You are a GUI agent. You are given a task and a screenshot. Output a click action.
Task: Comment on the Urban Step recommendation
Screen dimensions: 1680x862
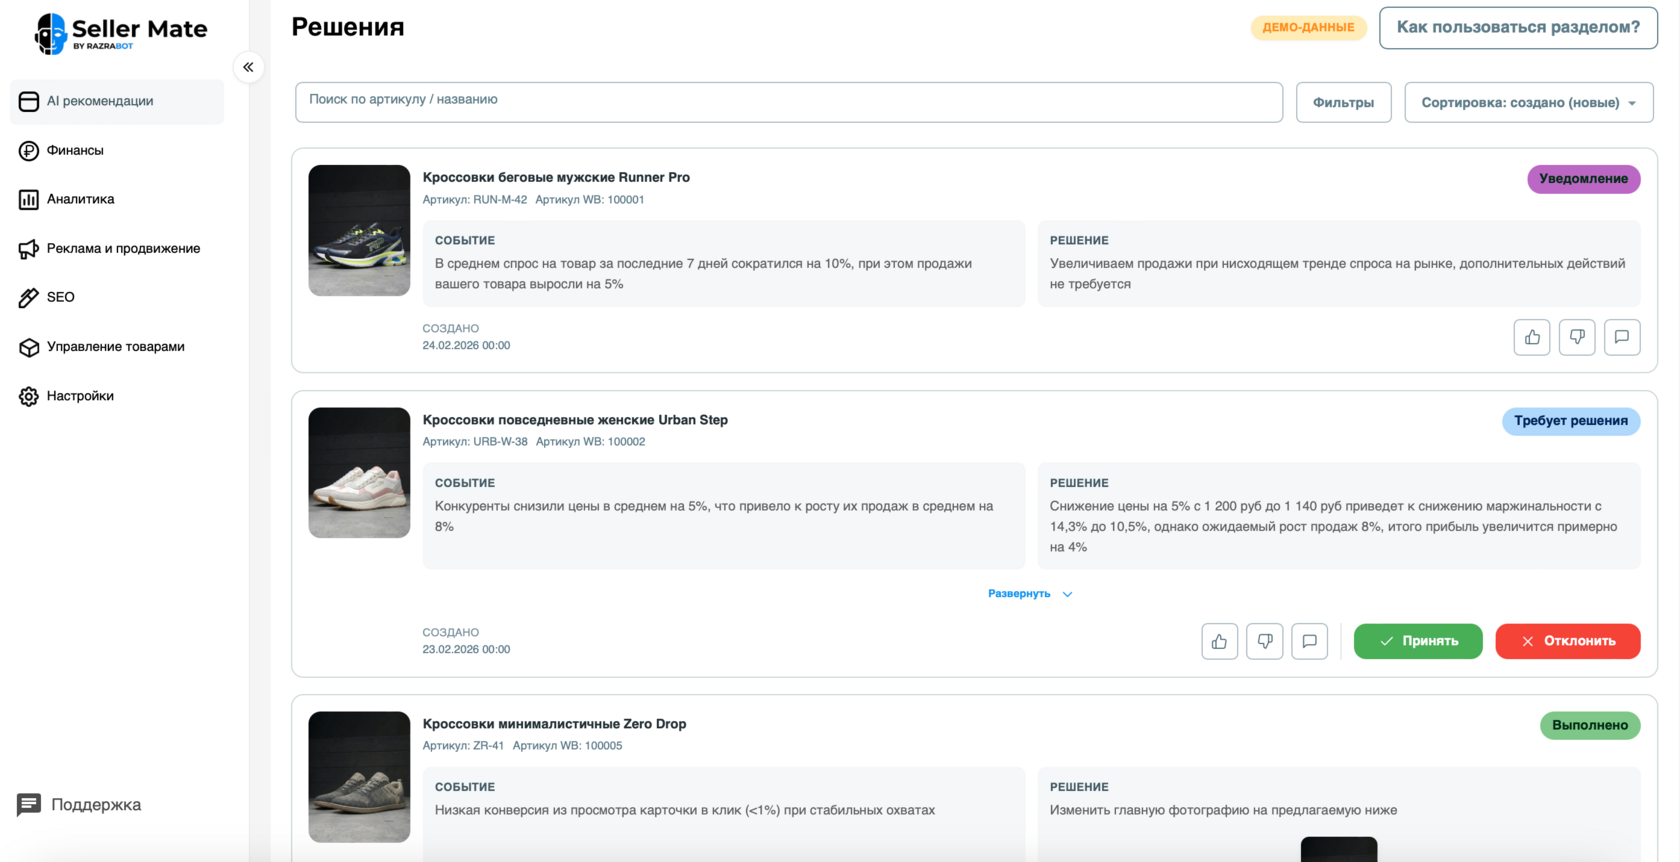pyautogui.click(x=1309, y=641)
